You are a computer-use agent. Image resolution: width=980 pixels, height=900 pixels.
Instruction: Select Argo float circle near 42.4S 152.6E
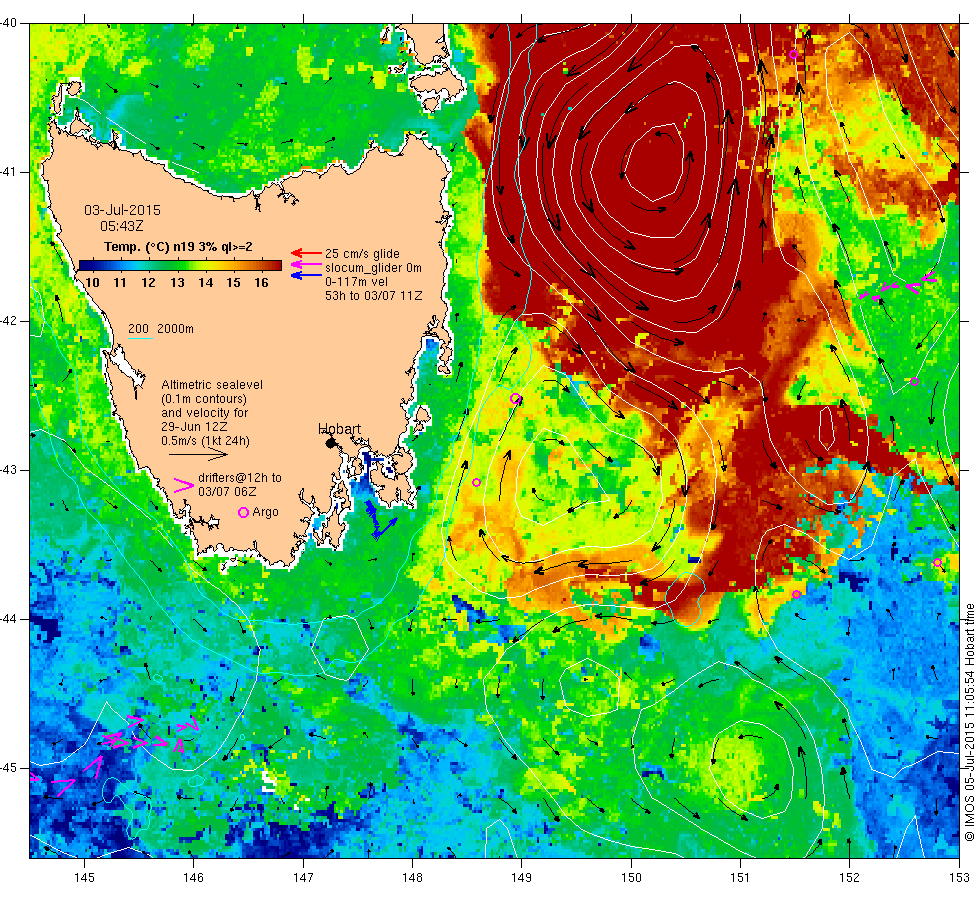point(914,381)
